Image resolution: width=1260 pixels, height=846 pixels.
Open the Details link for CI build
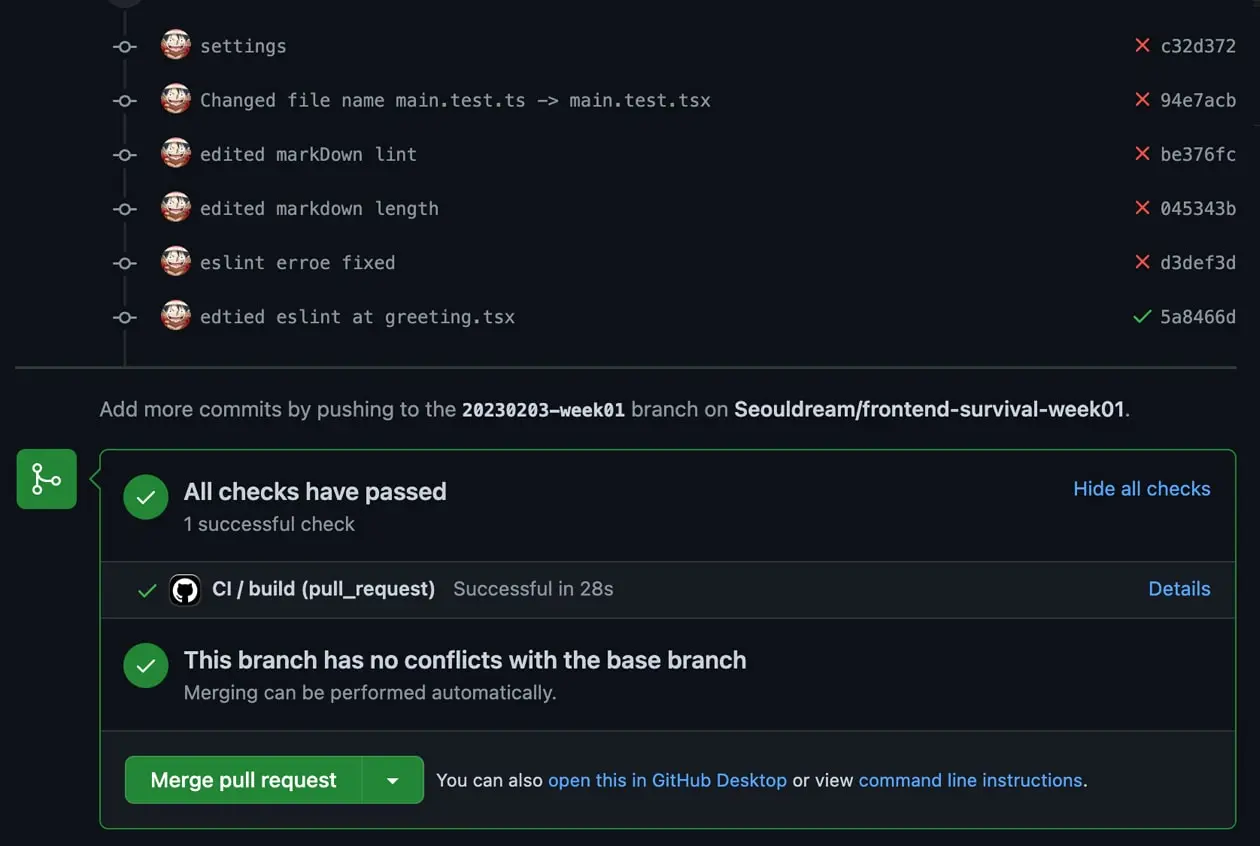1179,589
